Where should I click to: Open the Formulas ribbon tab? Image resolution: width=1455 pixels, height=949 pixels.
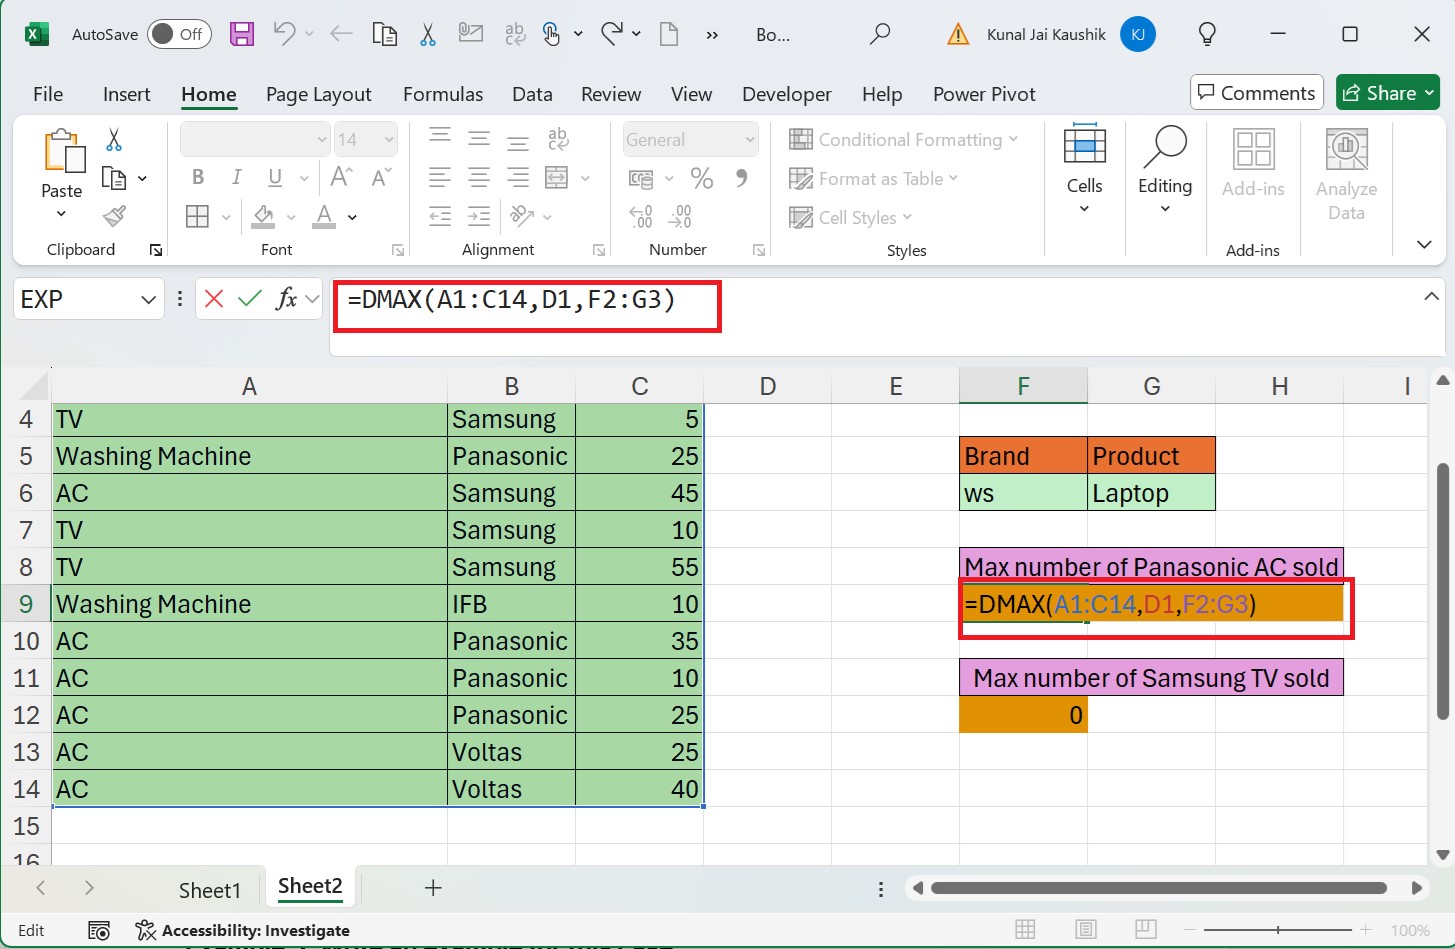point(443,94)
